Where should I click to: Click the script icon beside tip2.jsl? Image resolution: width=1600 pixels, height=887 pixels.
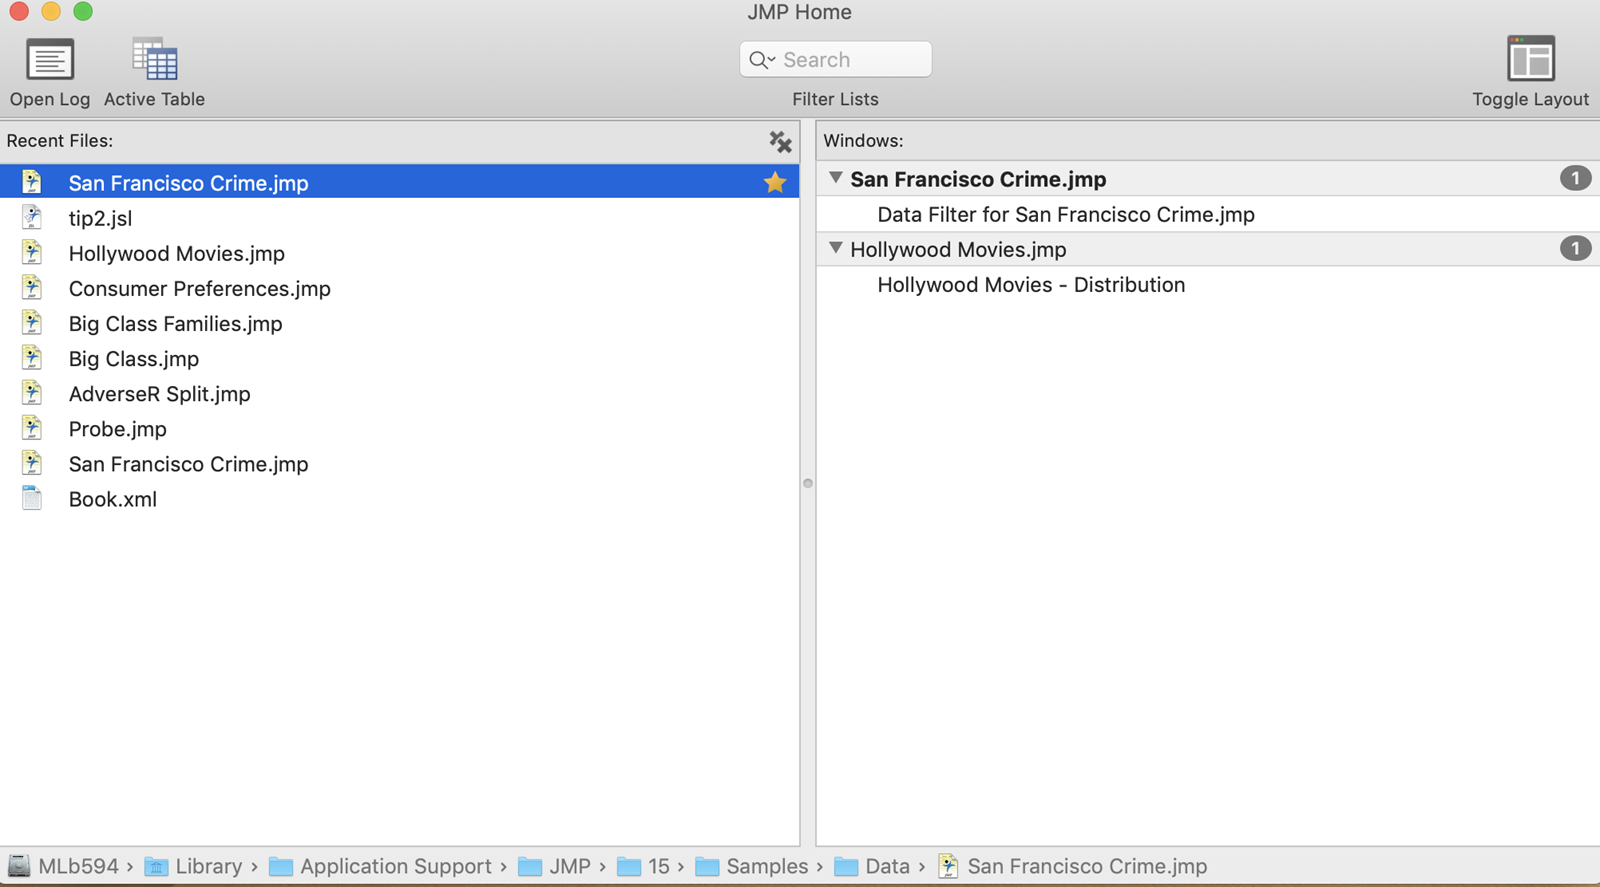point(32,217)
